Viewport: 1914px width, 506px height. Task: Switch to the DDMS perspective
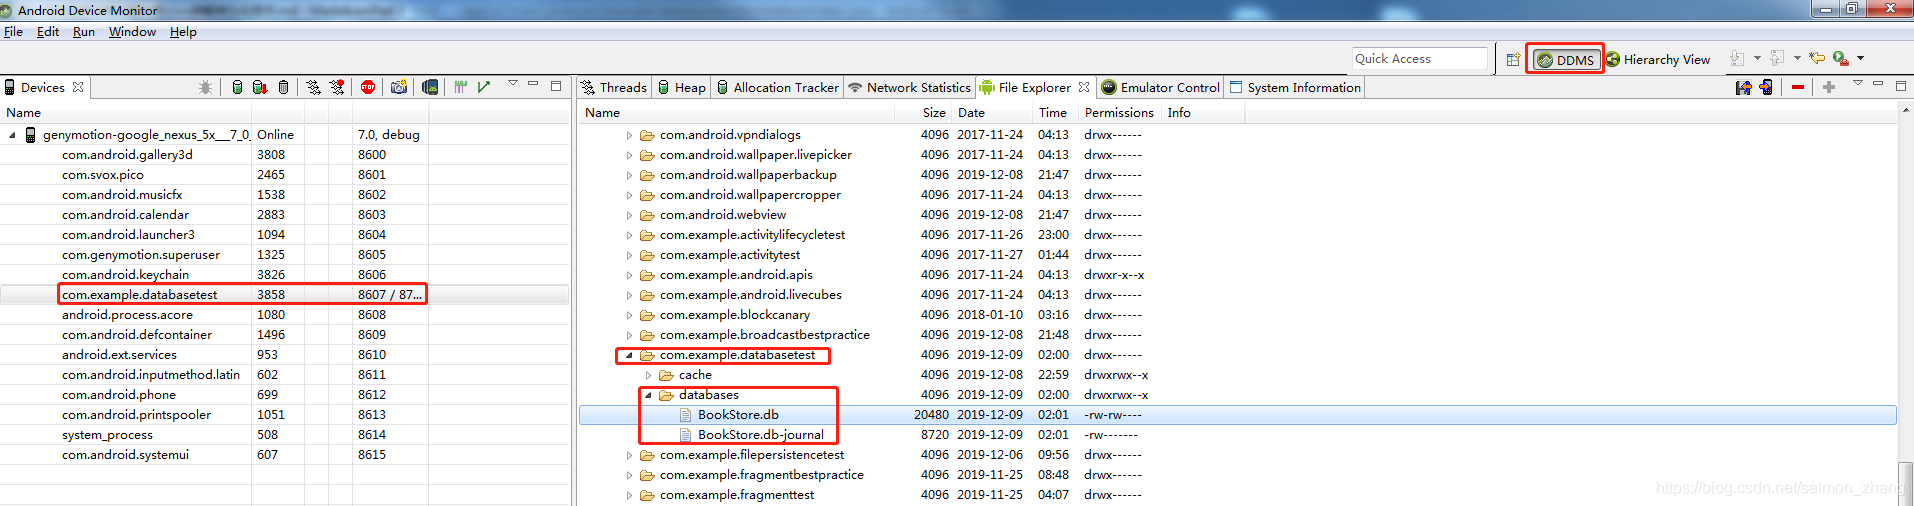1565,59
